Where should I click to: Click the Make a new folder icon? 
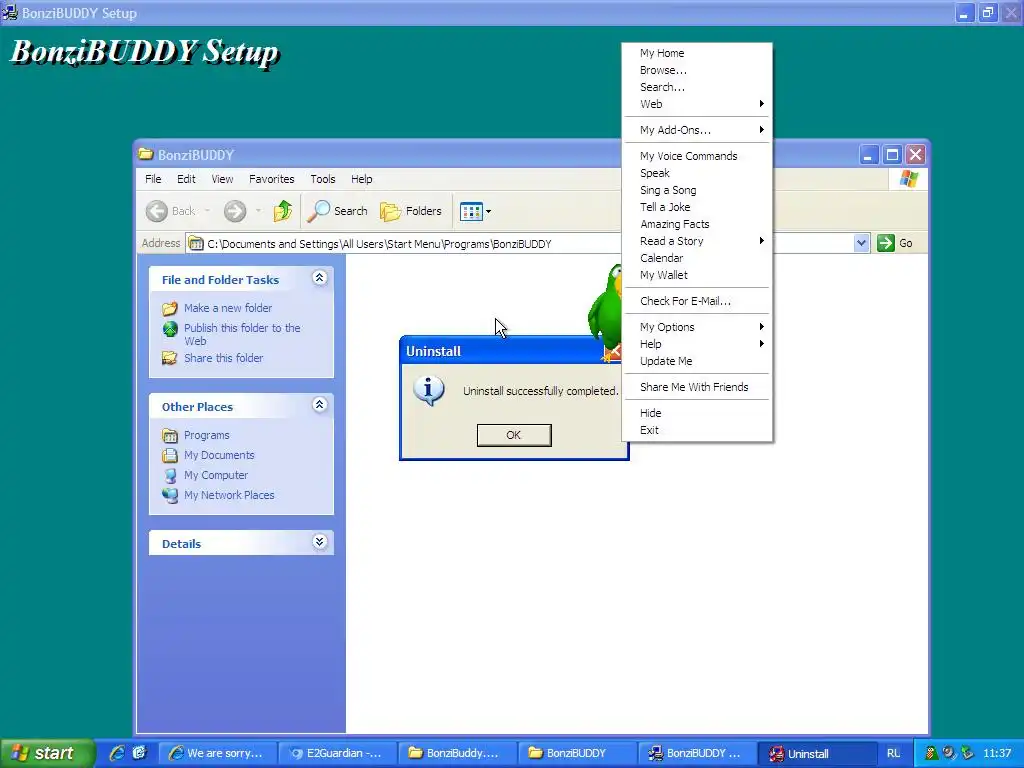click(170, 308)
